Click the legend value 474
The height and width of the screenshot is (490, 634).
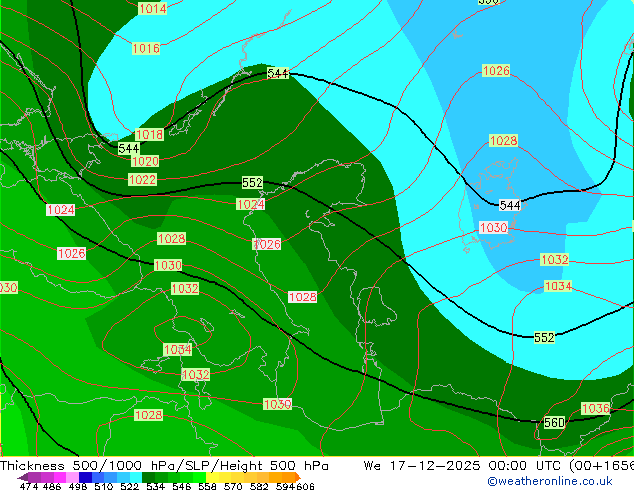(x=29, y=486)
